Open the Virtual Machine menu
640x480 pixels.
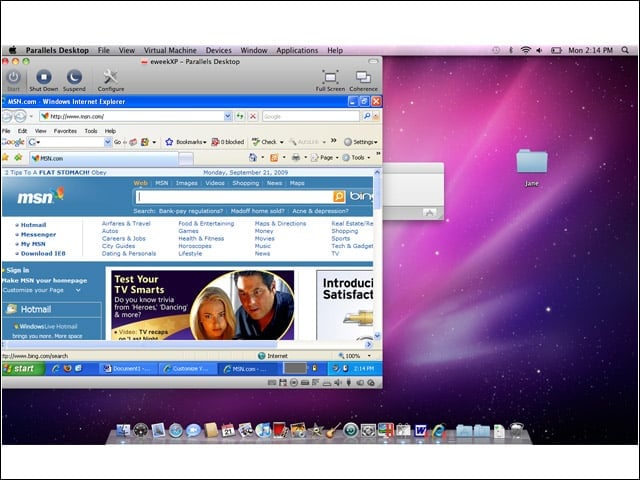[x=170, y=50]
